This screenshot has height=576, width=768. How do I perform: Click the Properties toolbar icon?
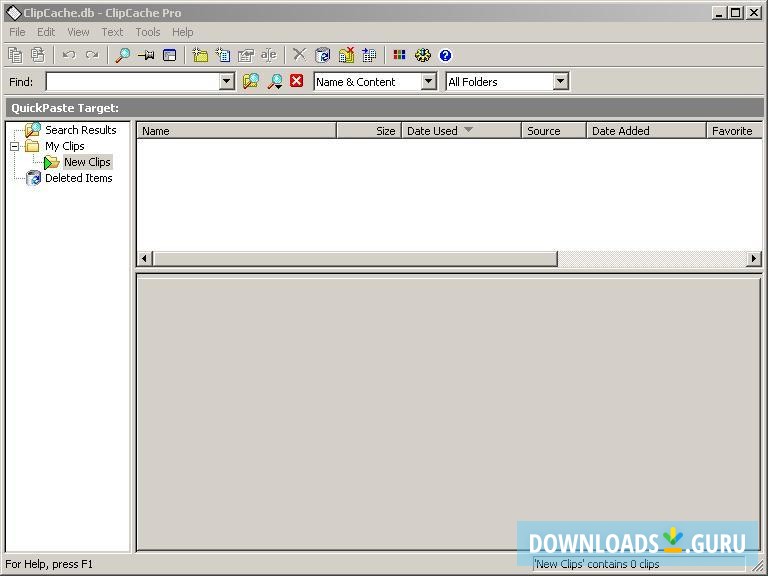click(246, 55)
